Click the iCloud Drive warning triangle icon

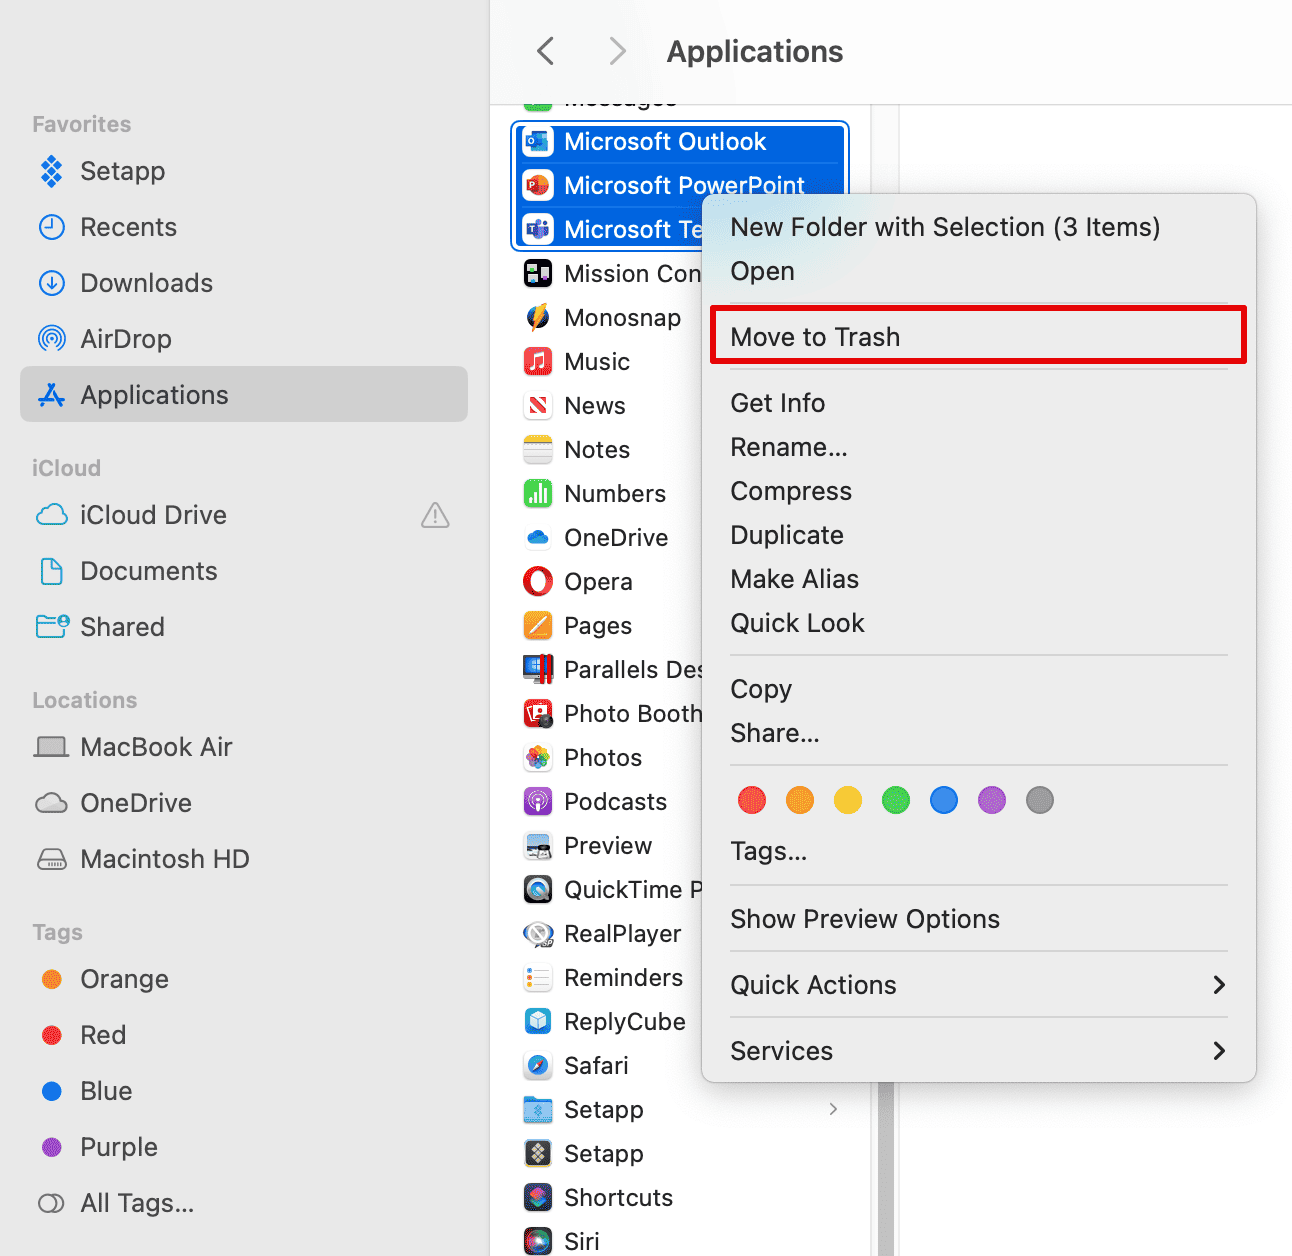point(435,515)
